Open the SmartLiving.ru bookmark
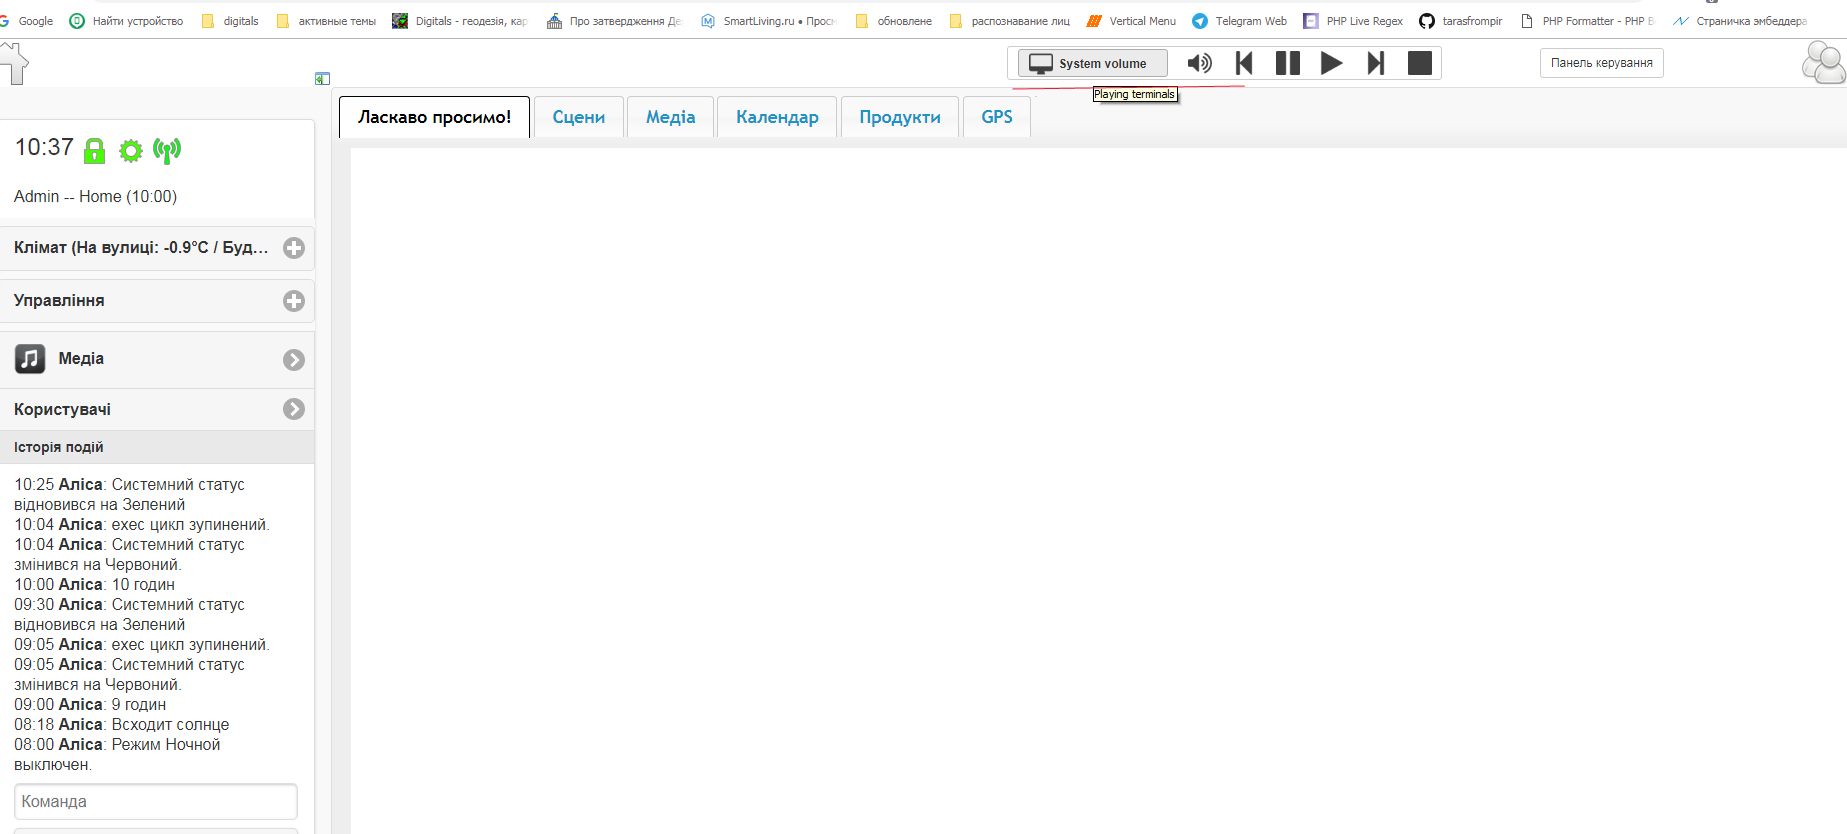The height and width of the screenshot is (834, 1847). point(768,21)
